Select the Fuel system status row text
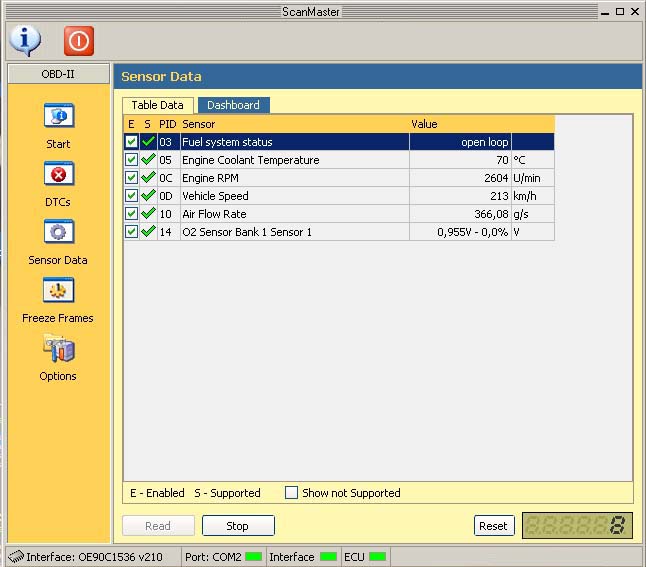This screenshot has height=567, width=646. pyautogui.click(x=227, y=142)
